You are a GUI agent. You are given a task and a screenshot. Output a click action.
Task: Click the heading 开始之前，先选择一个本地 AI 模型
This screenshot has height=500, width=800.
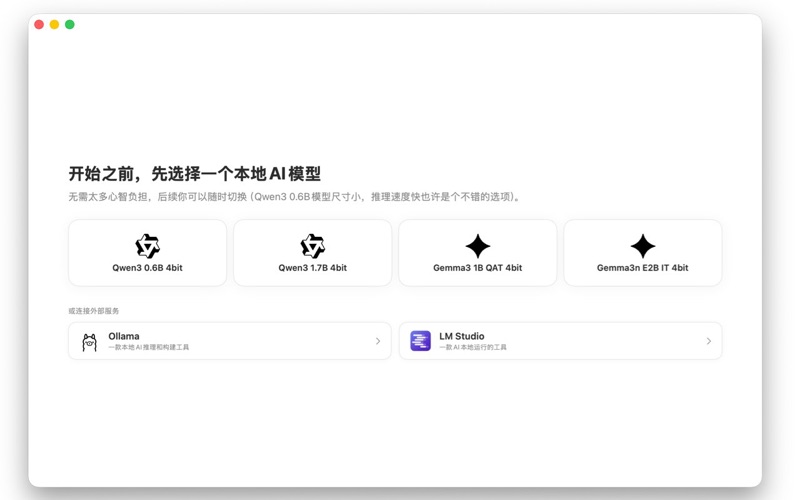coord(194,173)
